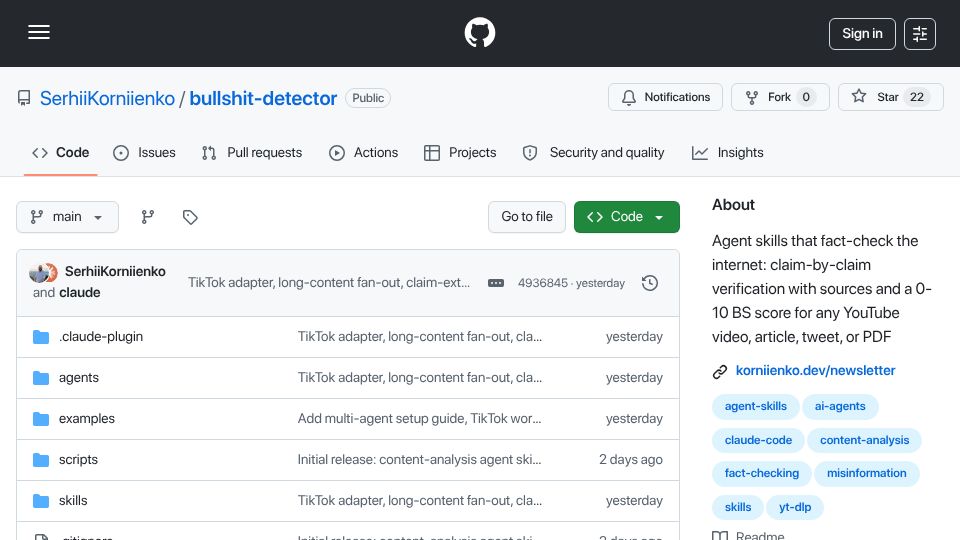This screenshot has height=540, width=960.
Task: Open the .claude-plugin folder
Action: [x=101, y=337]
